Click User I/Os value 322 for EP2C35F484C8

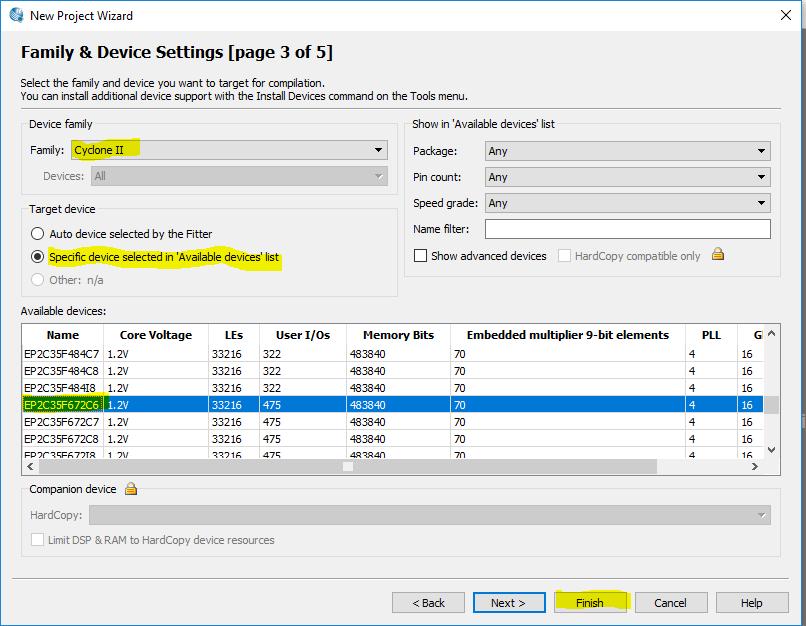coord(272,371)
